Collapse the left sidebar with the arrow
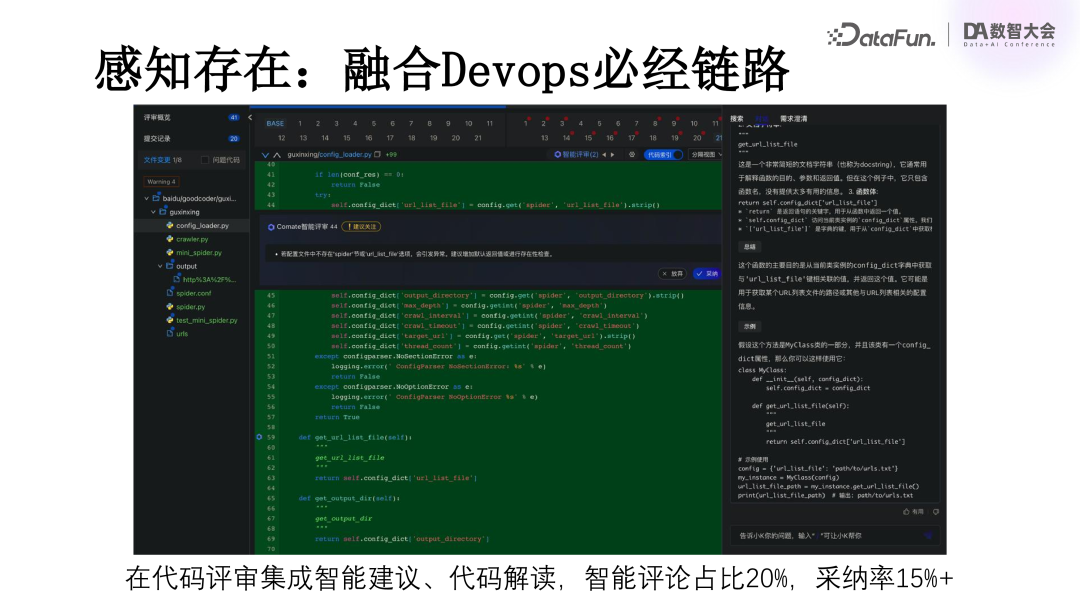 [x=250, y=118]
